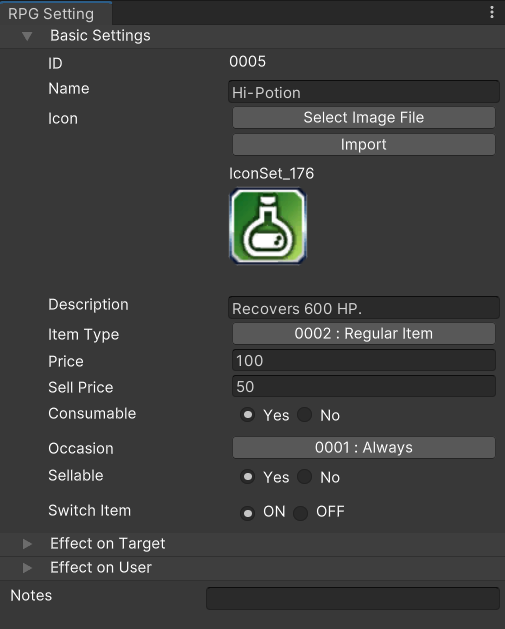Click the Sell Price field
Screen dimensions: 505x629
[x=363, y=386]
